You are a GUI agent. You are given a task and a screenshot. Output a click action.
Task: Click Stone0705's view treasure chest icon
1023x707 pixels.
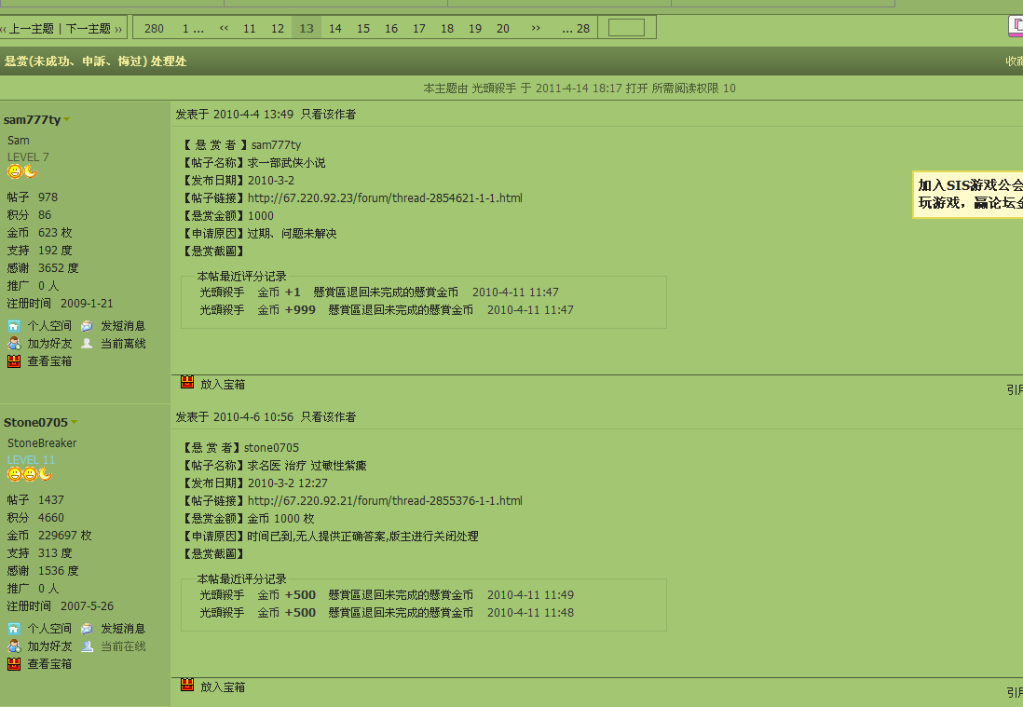click(x=14, y=663)
